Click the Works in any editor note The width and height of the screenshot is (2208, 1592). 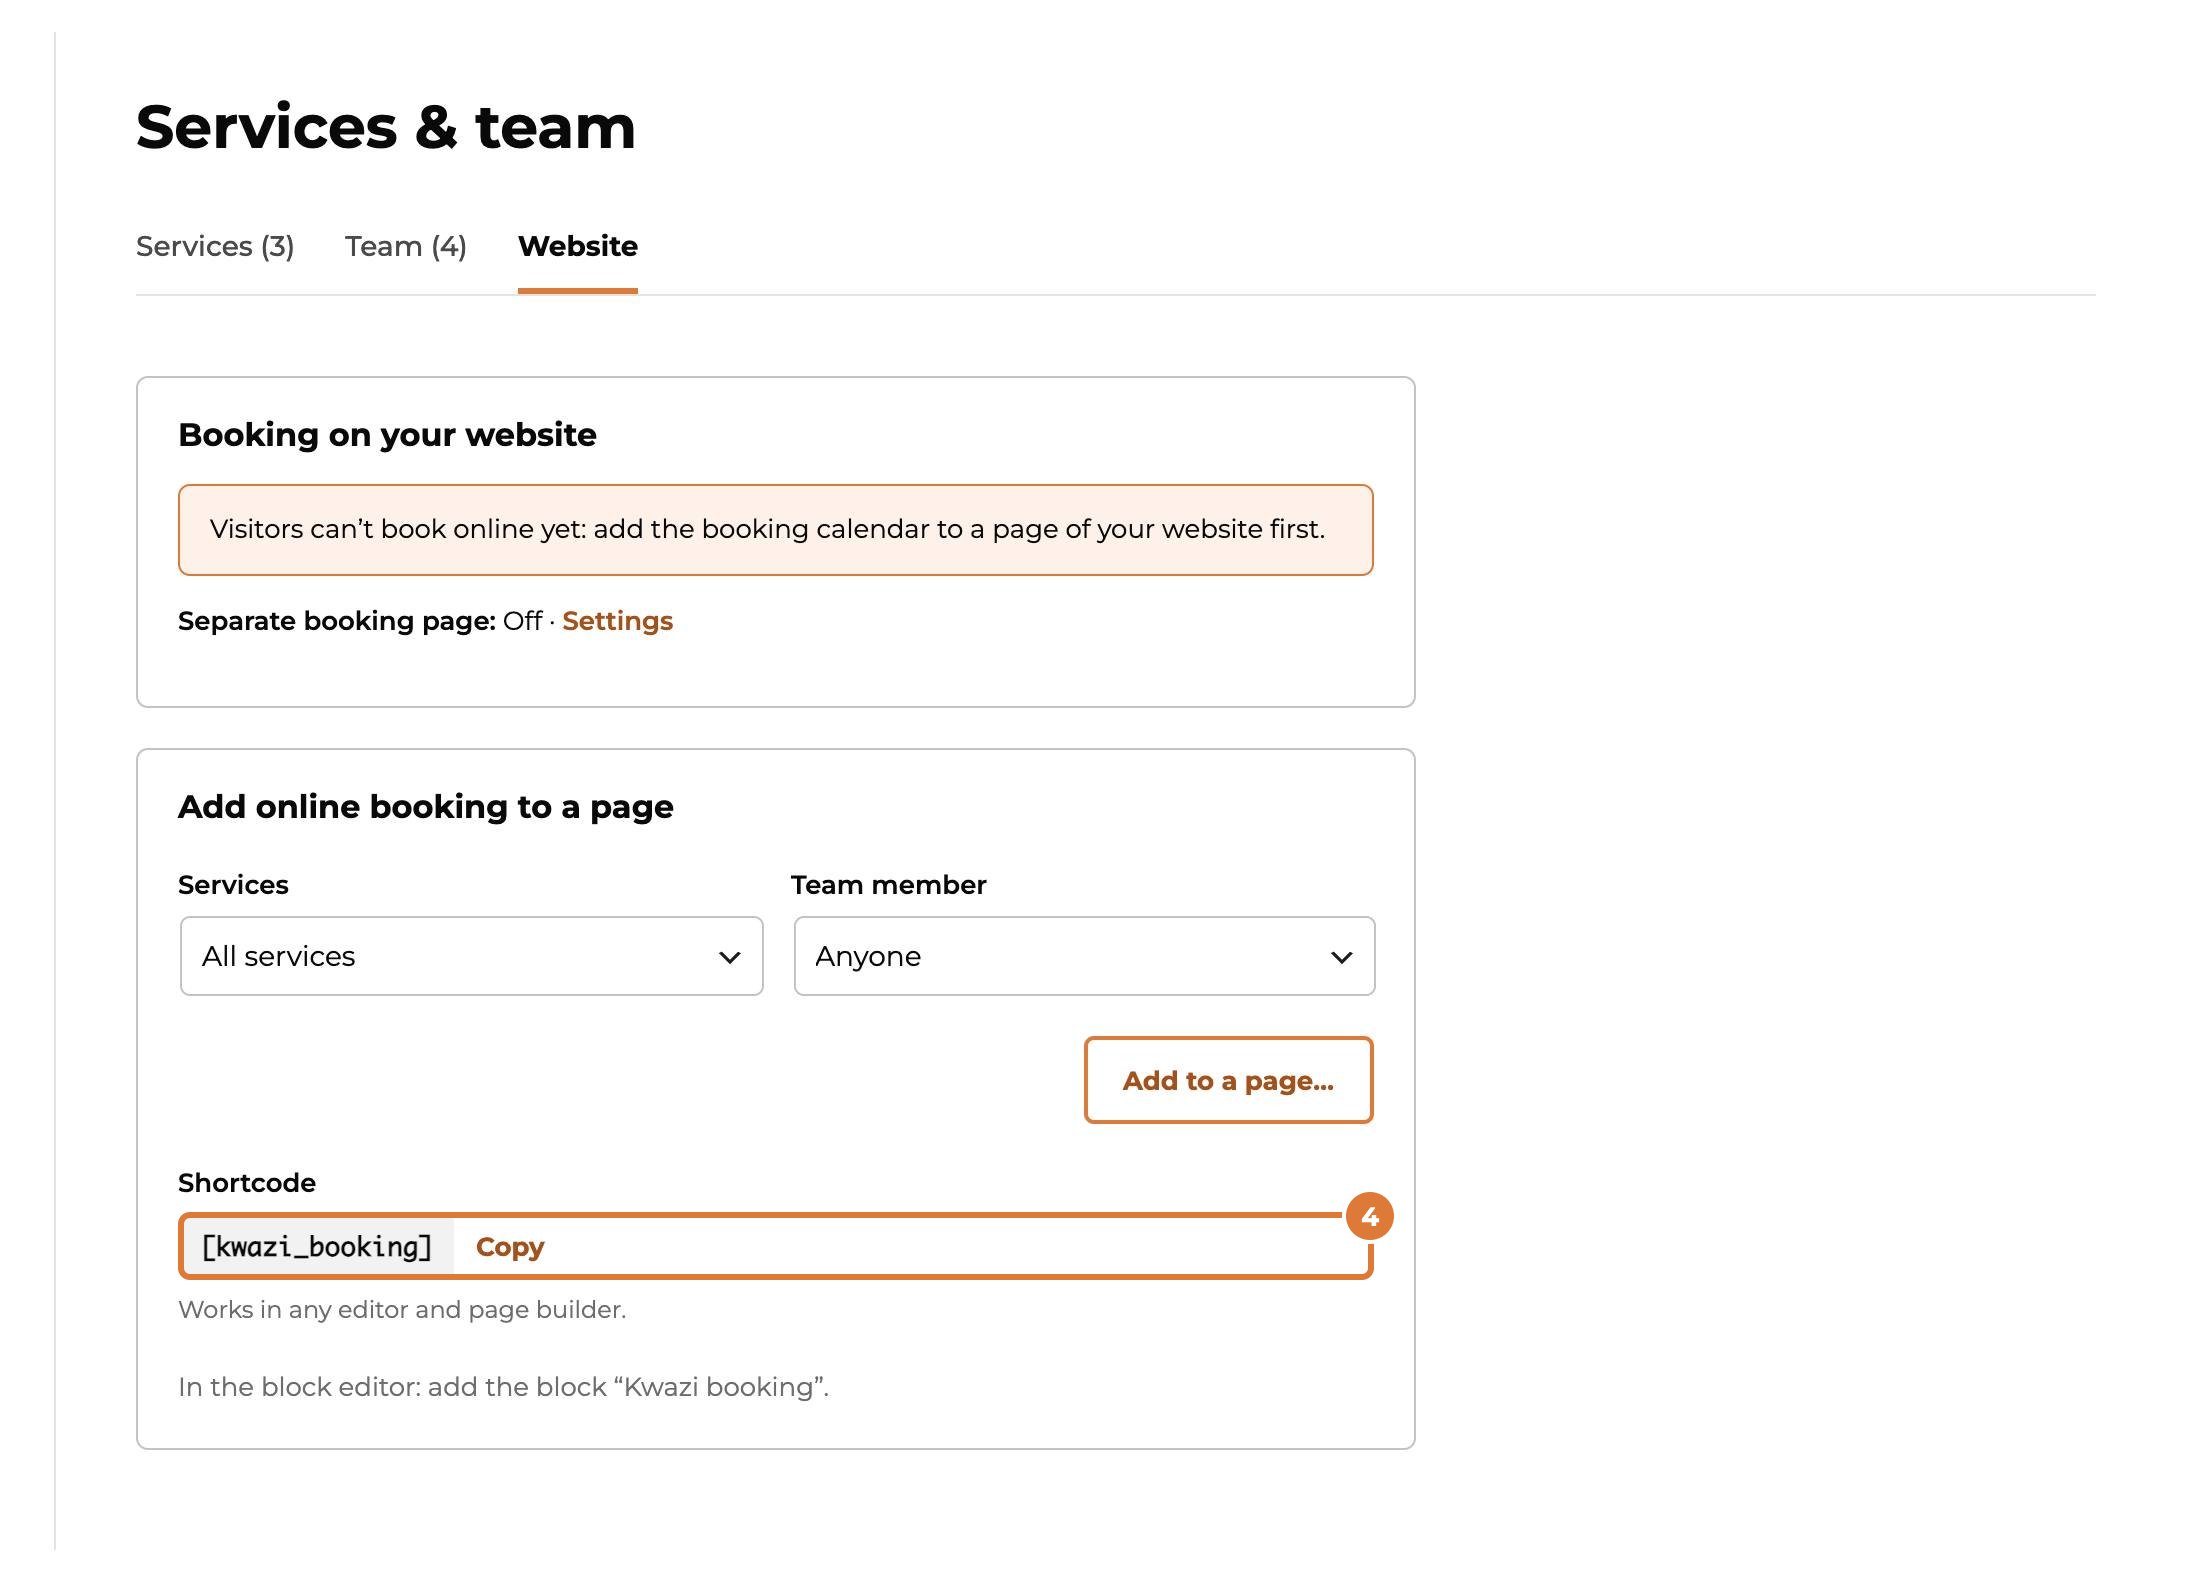click(x=402, y=1310)
